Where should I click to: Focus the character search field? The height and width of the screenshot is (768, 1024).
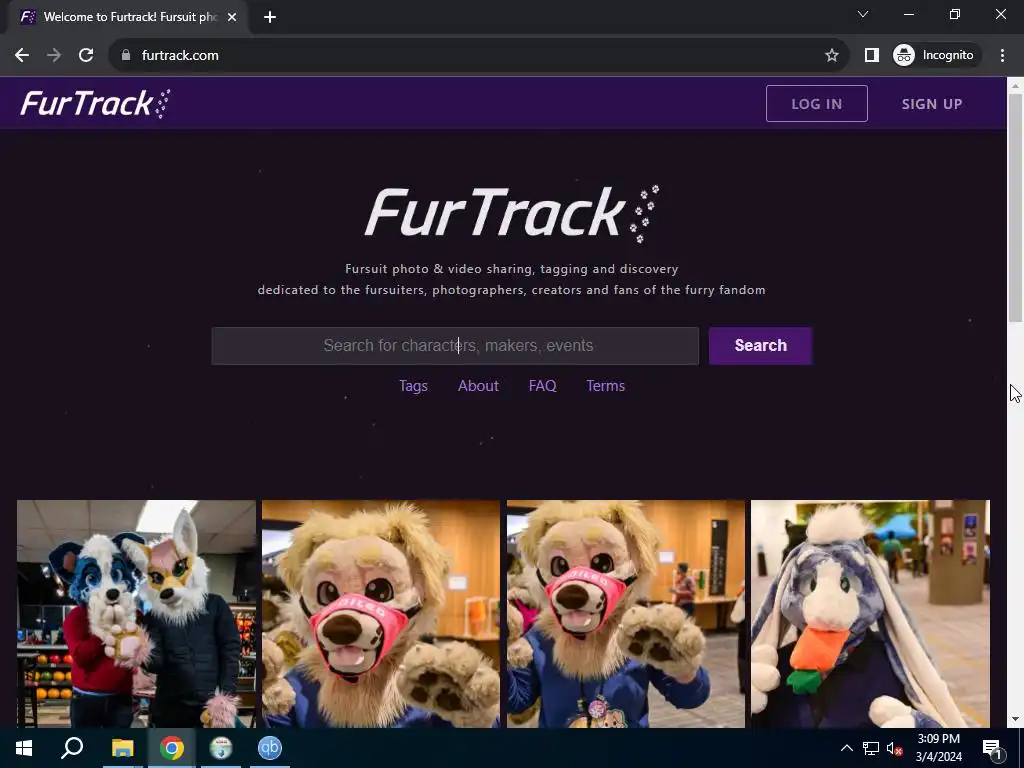coord(455,345)
